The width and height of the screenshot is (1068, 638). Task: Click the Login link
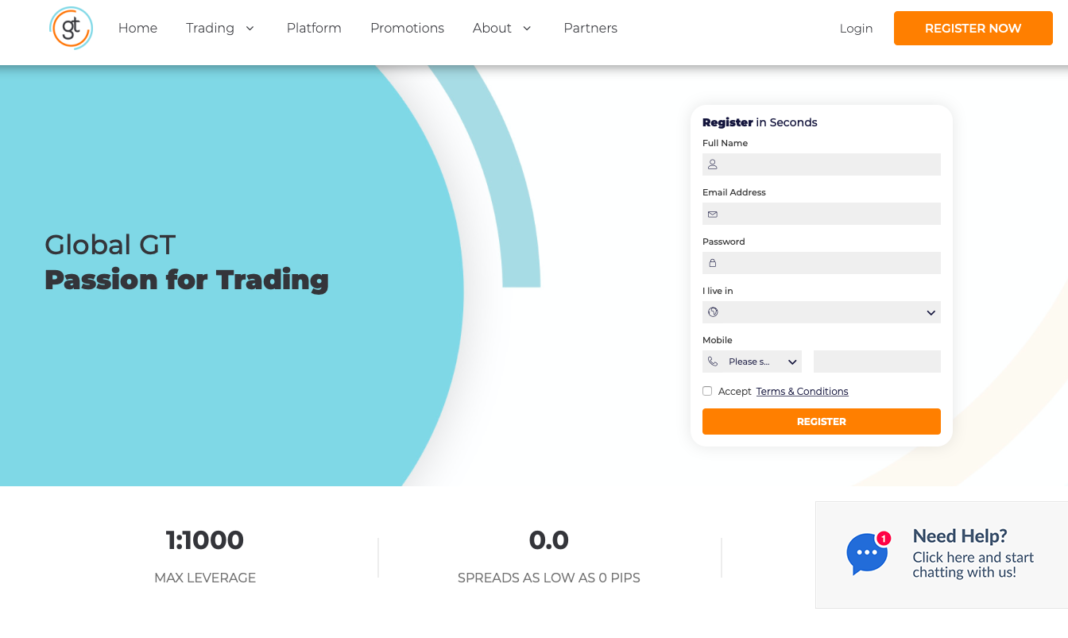tap(856, 28)
